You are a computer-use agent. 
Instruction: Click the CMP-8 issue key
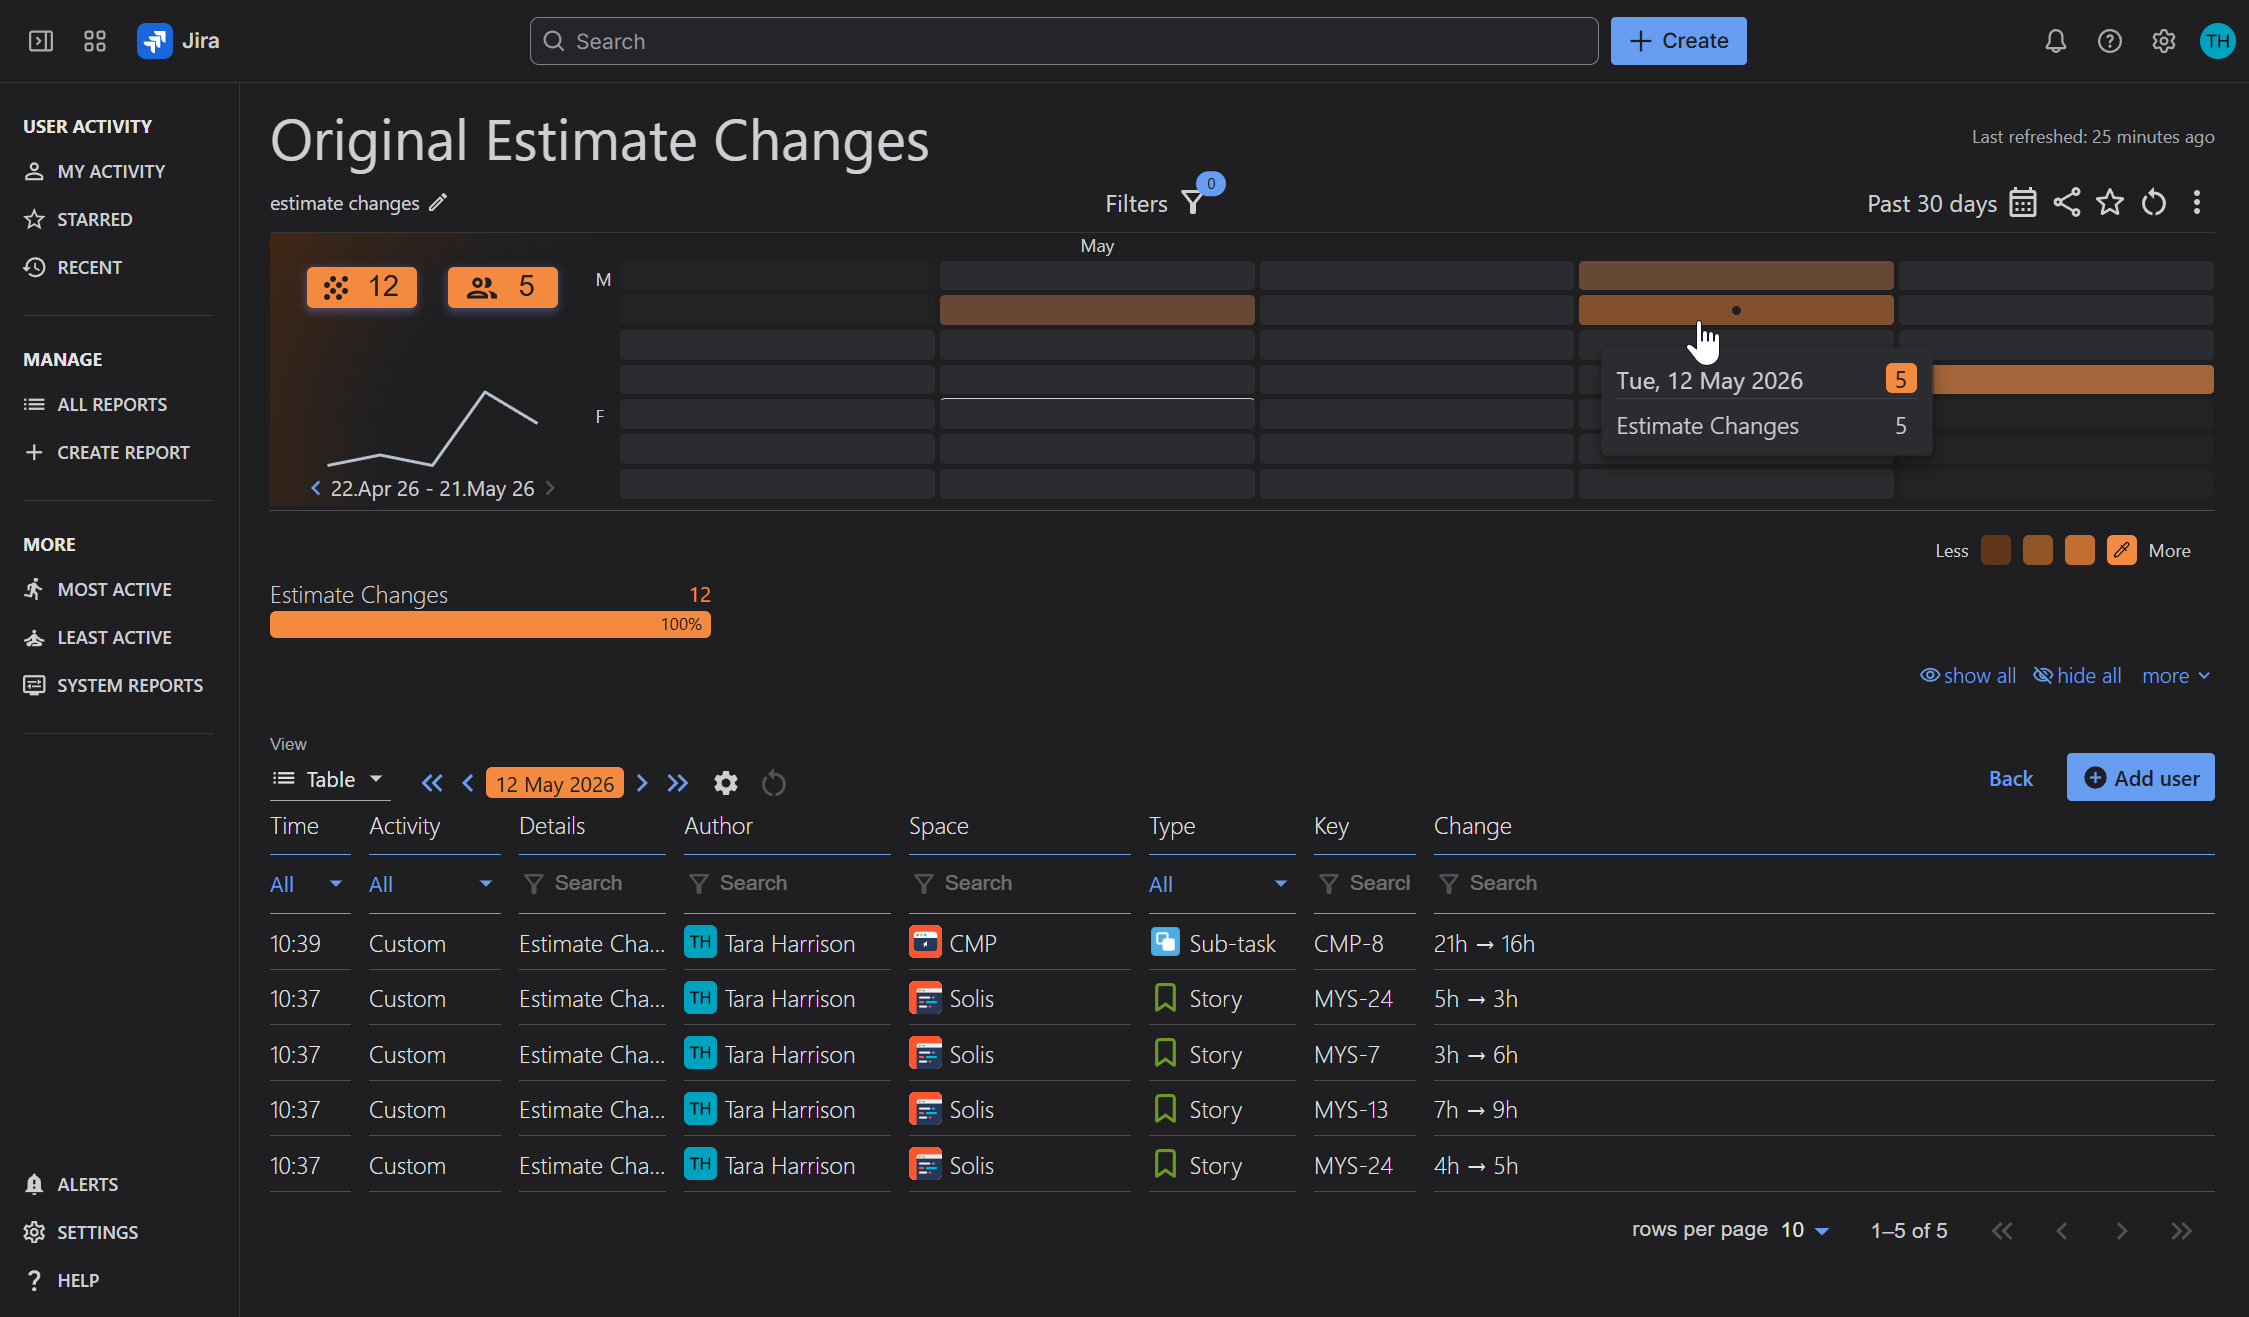click(x=1348, y=943)
